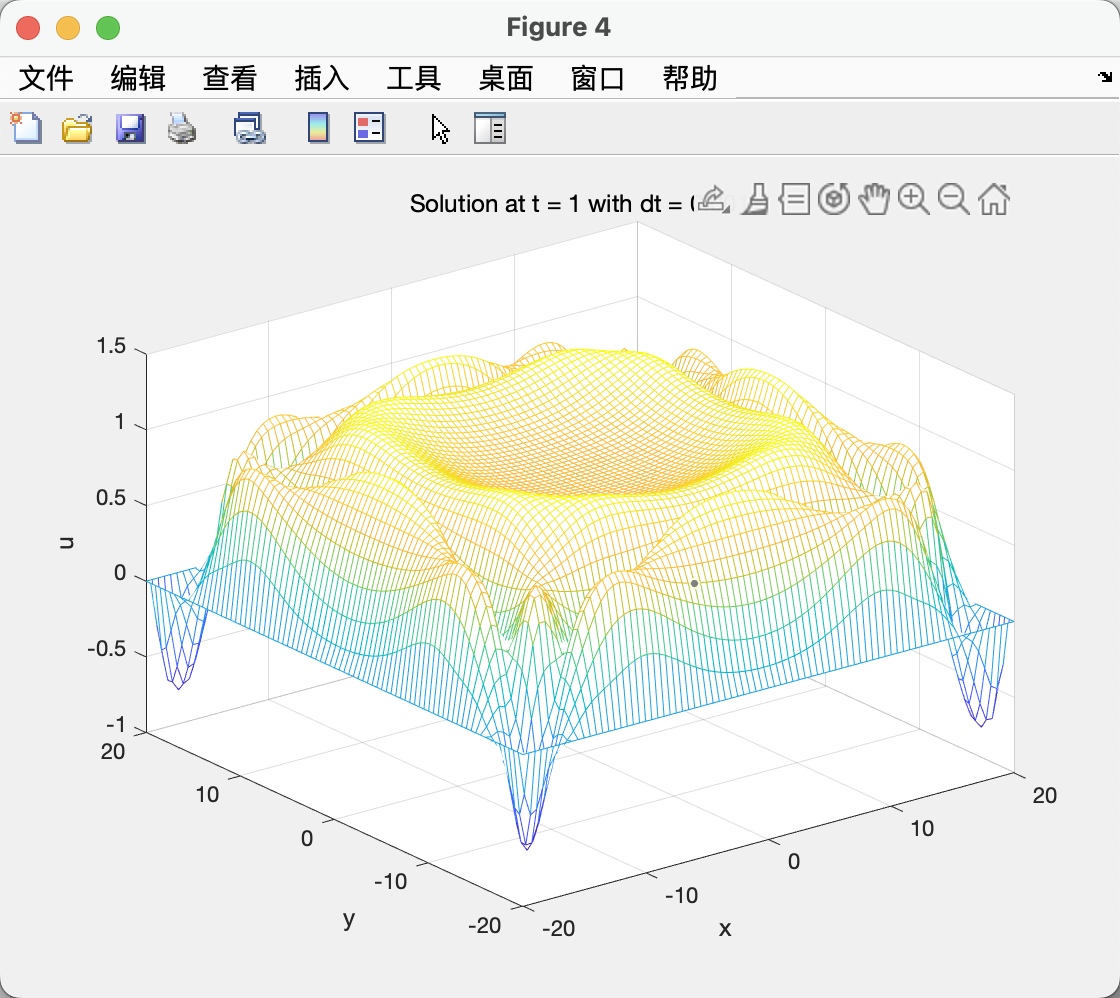This screenshot has height=998, width=1120.
Task: Open a file using the folder icon
Action: click(77, 128)
